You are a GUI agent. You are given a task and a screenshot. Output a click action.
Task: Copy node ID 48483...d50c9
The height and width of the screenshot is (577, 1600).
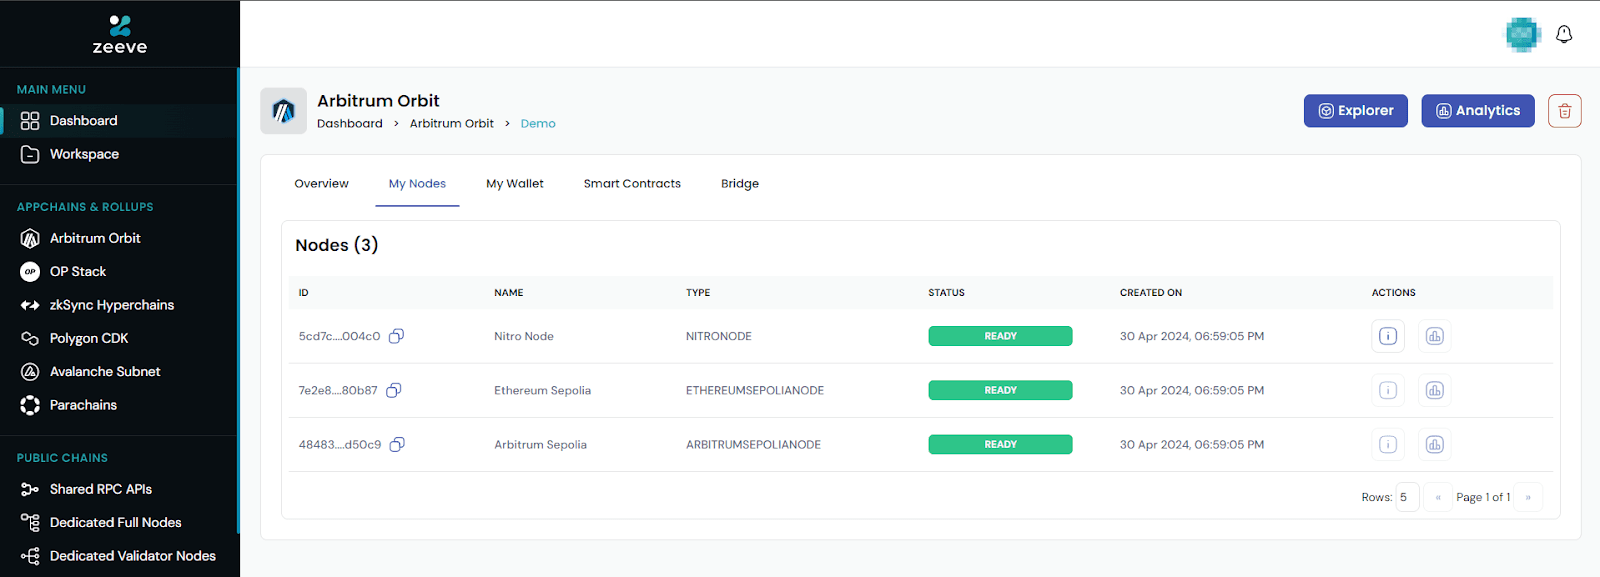tap(397, 444)
